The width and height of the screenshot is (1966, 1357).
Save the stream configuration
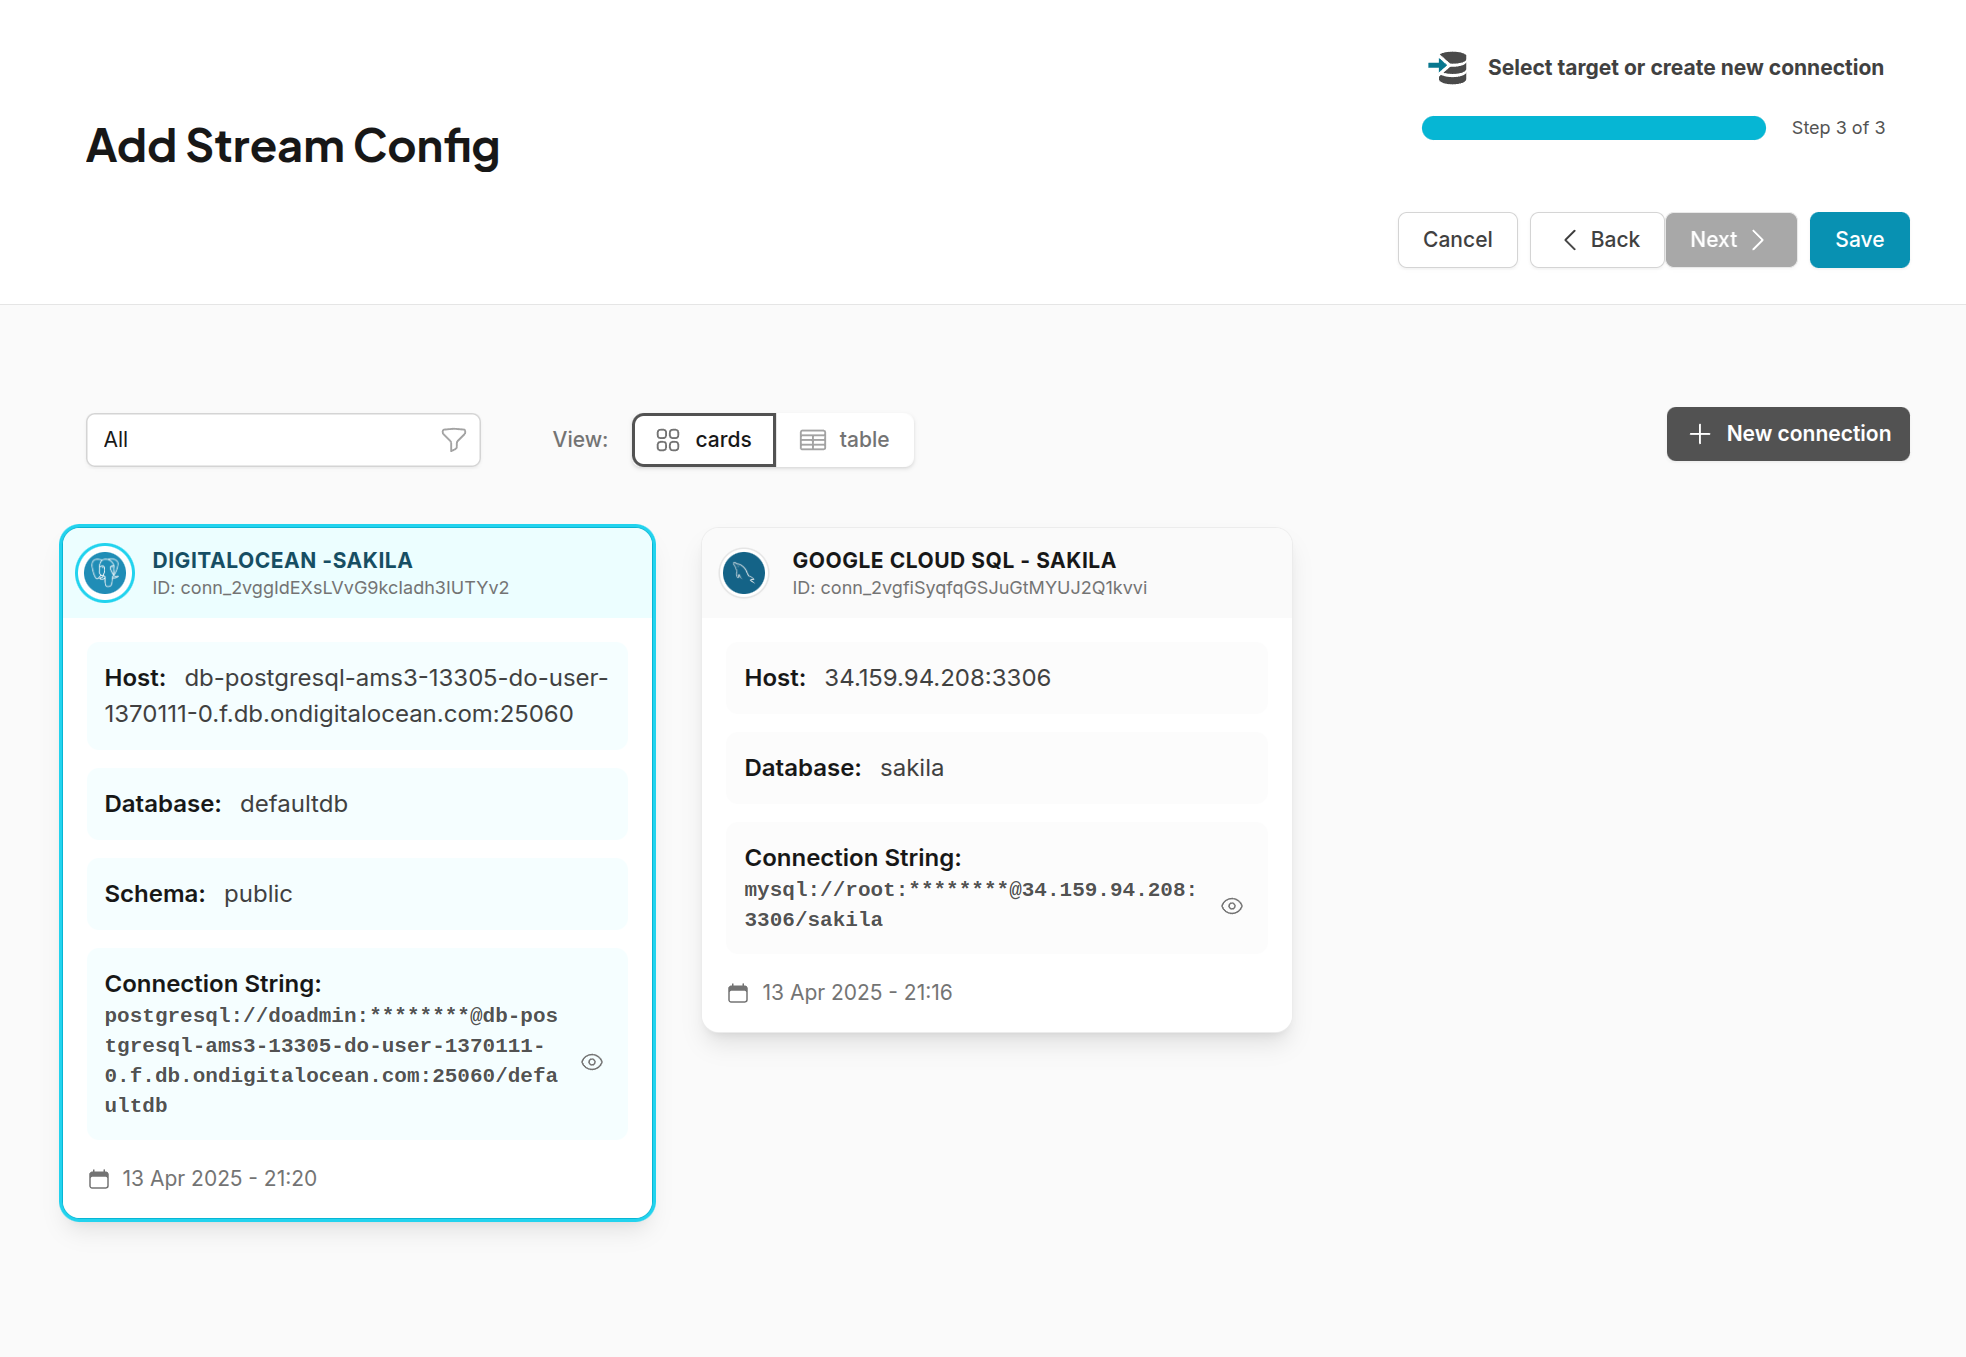coord(1858,240)
